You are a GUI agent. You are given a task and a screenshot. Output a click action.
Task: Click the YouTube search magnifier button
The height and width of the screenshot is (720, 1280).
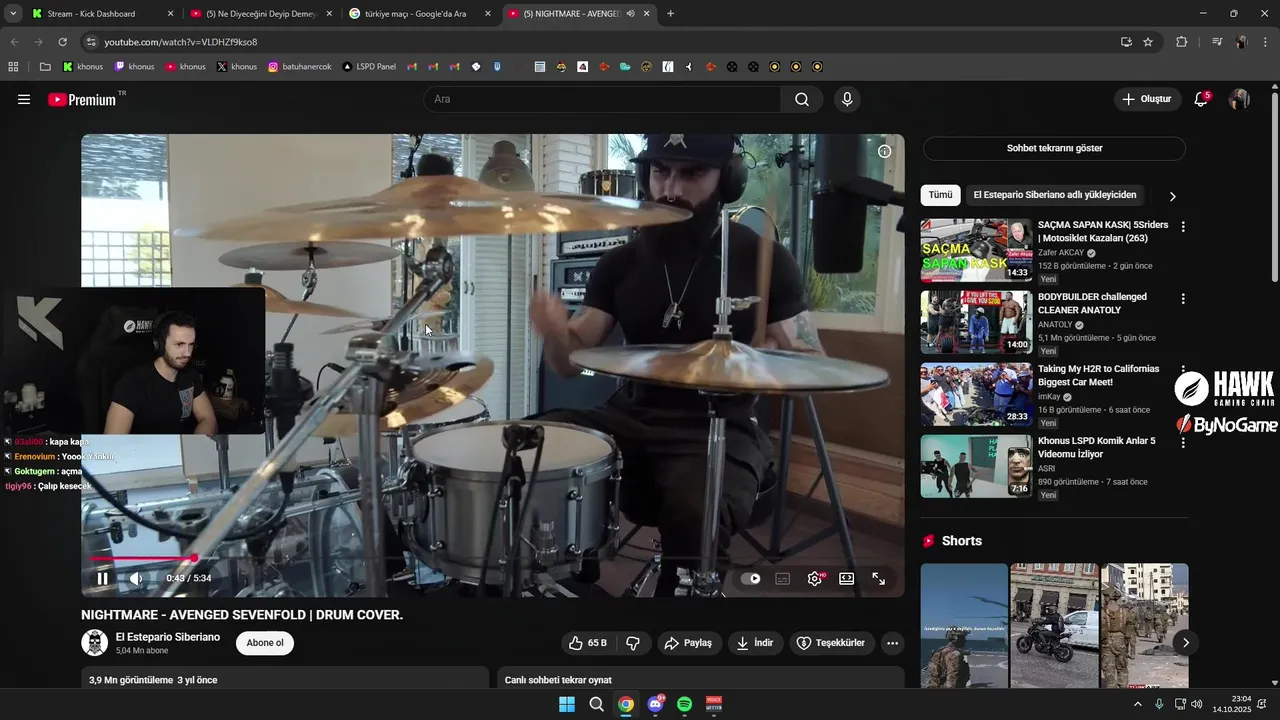pyautogui.click(x=802, y=99)
